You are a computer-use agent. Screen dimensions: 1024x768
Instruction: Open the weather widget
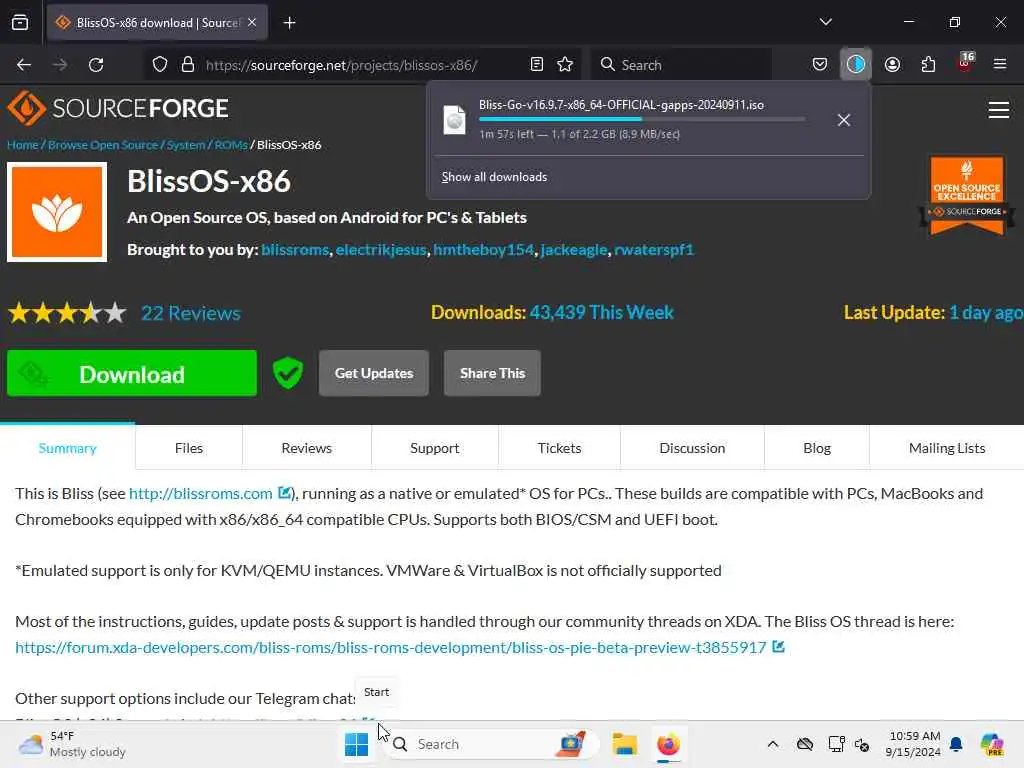tap(72, 744)
